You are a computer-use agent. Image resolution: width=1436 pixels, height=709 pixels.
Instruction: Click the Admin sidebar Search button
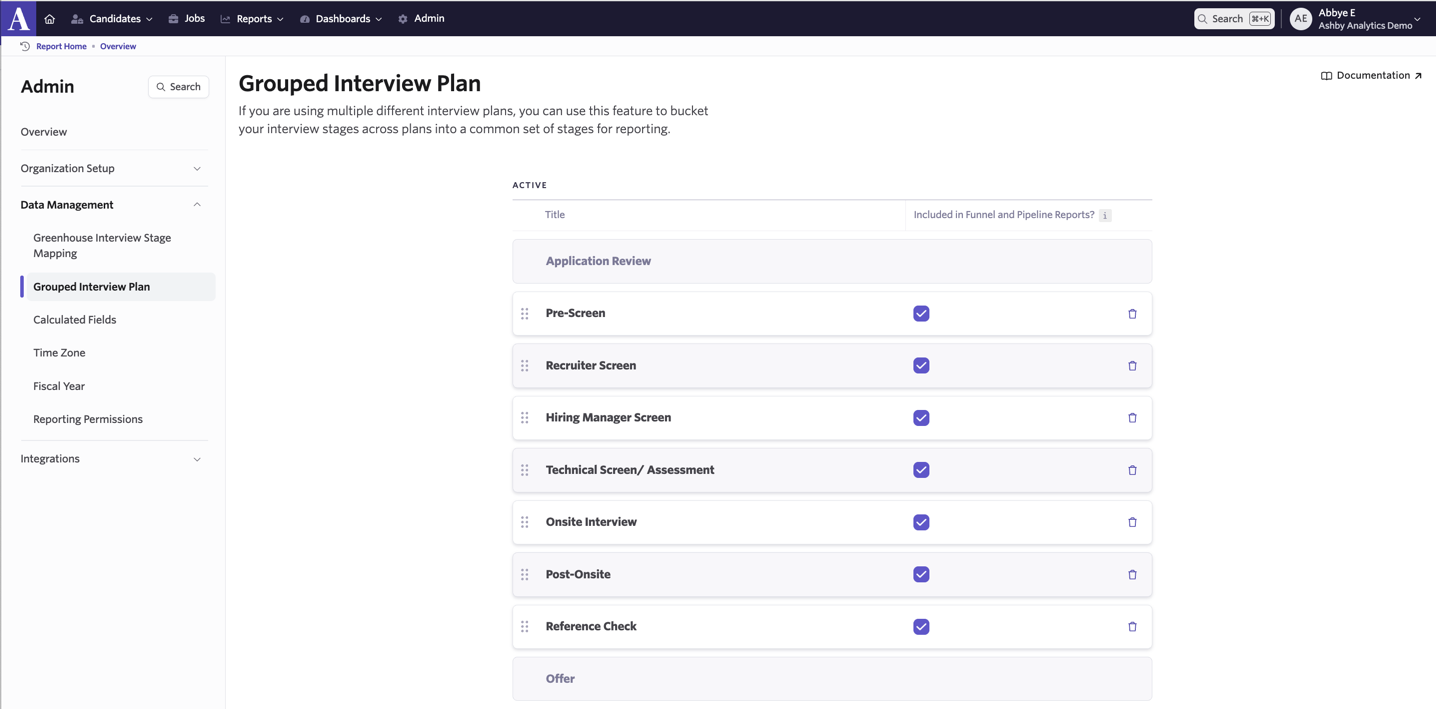pyautogui.click(x=179, y=87)
